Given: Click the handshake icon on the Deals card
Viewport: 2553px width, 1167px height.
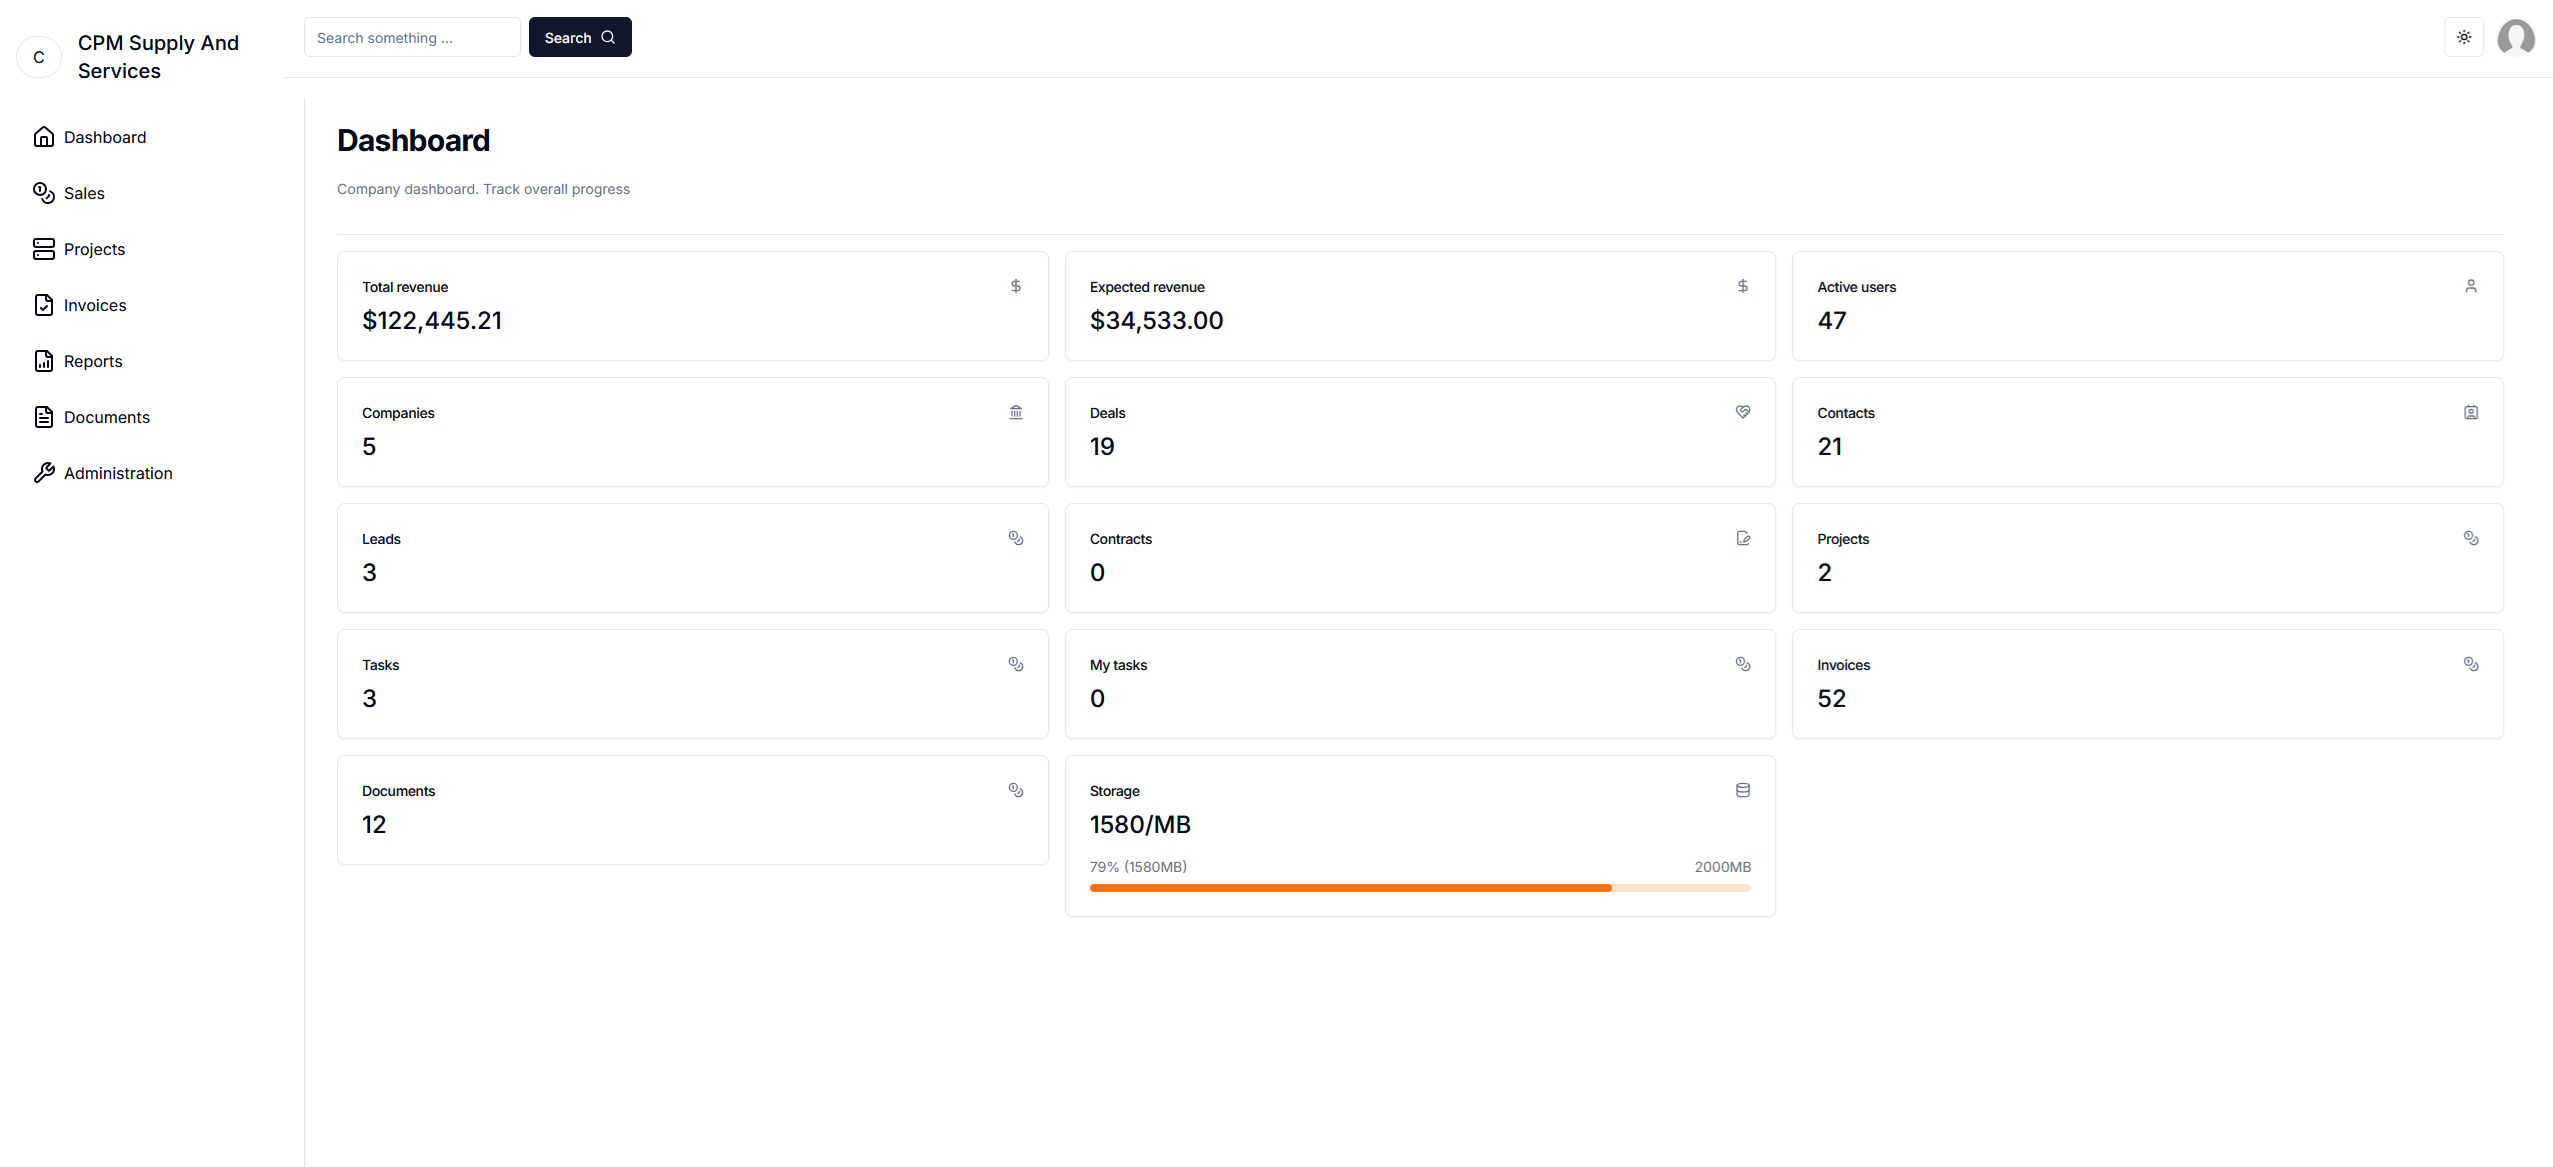Looking at the screenshot, I should point(1743,412).
